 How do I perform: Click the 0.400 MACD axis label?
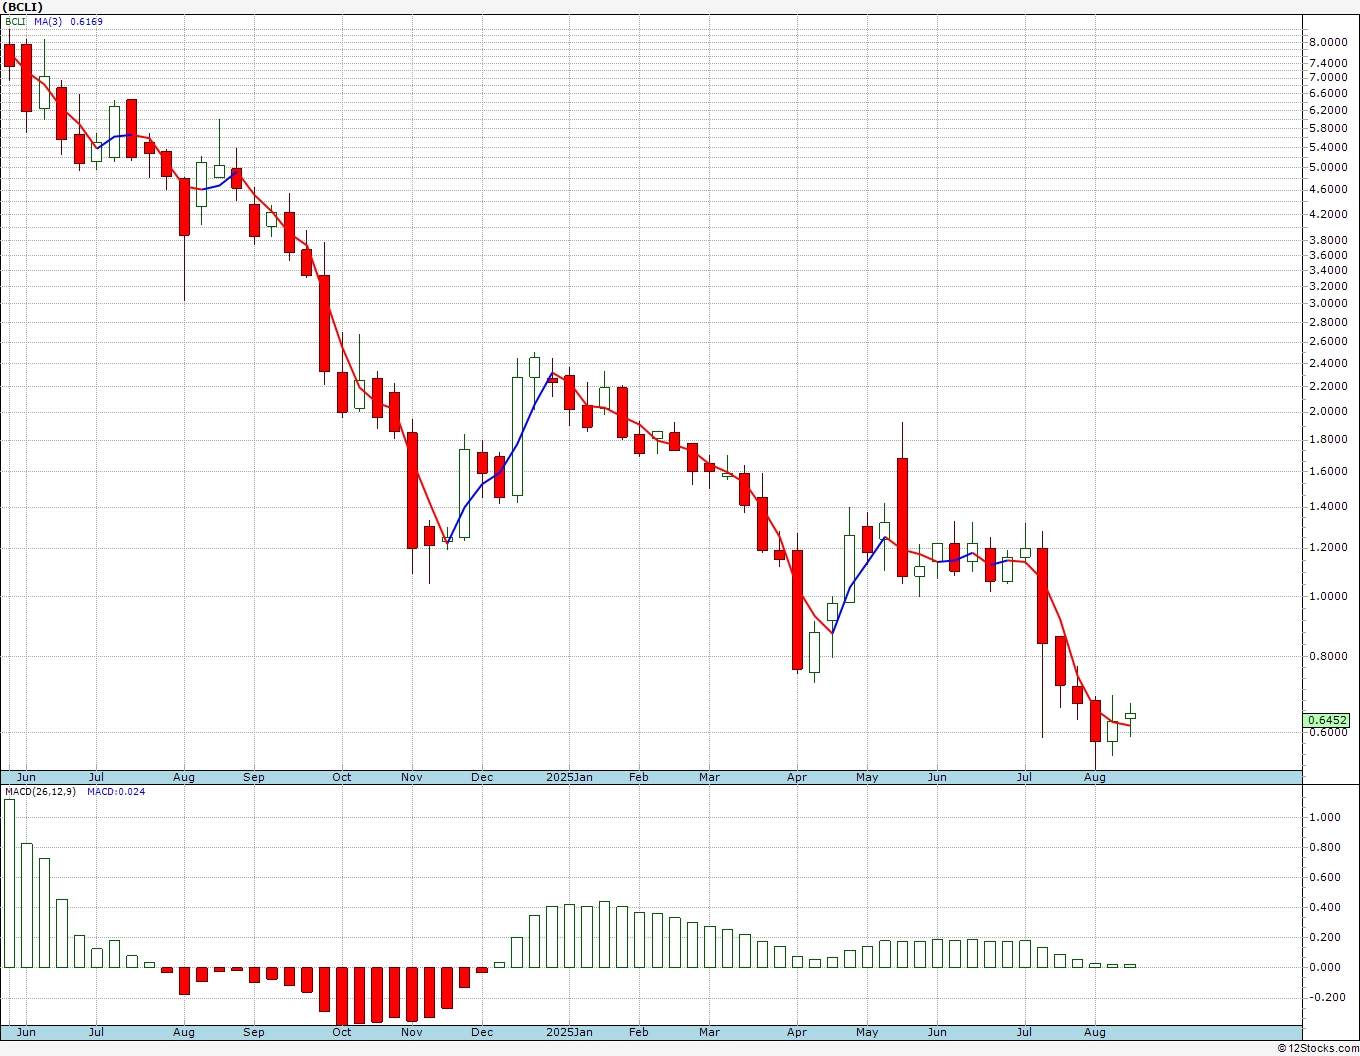point(1323,908)
